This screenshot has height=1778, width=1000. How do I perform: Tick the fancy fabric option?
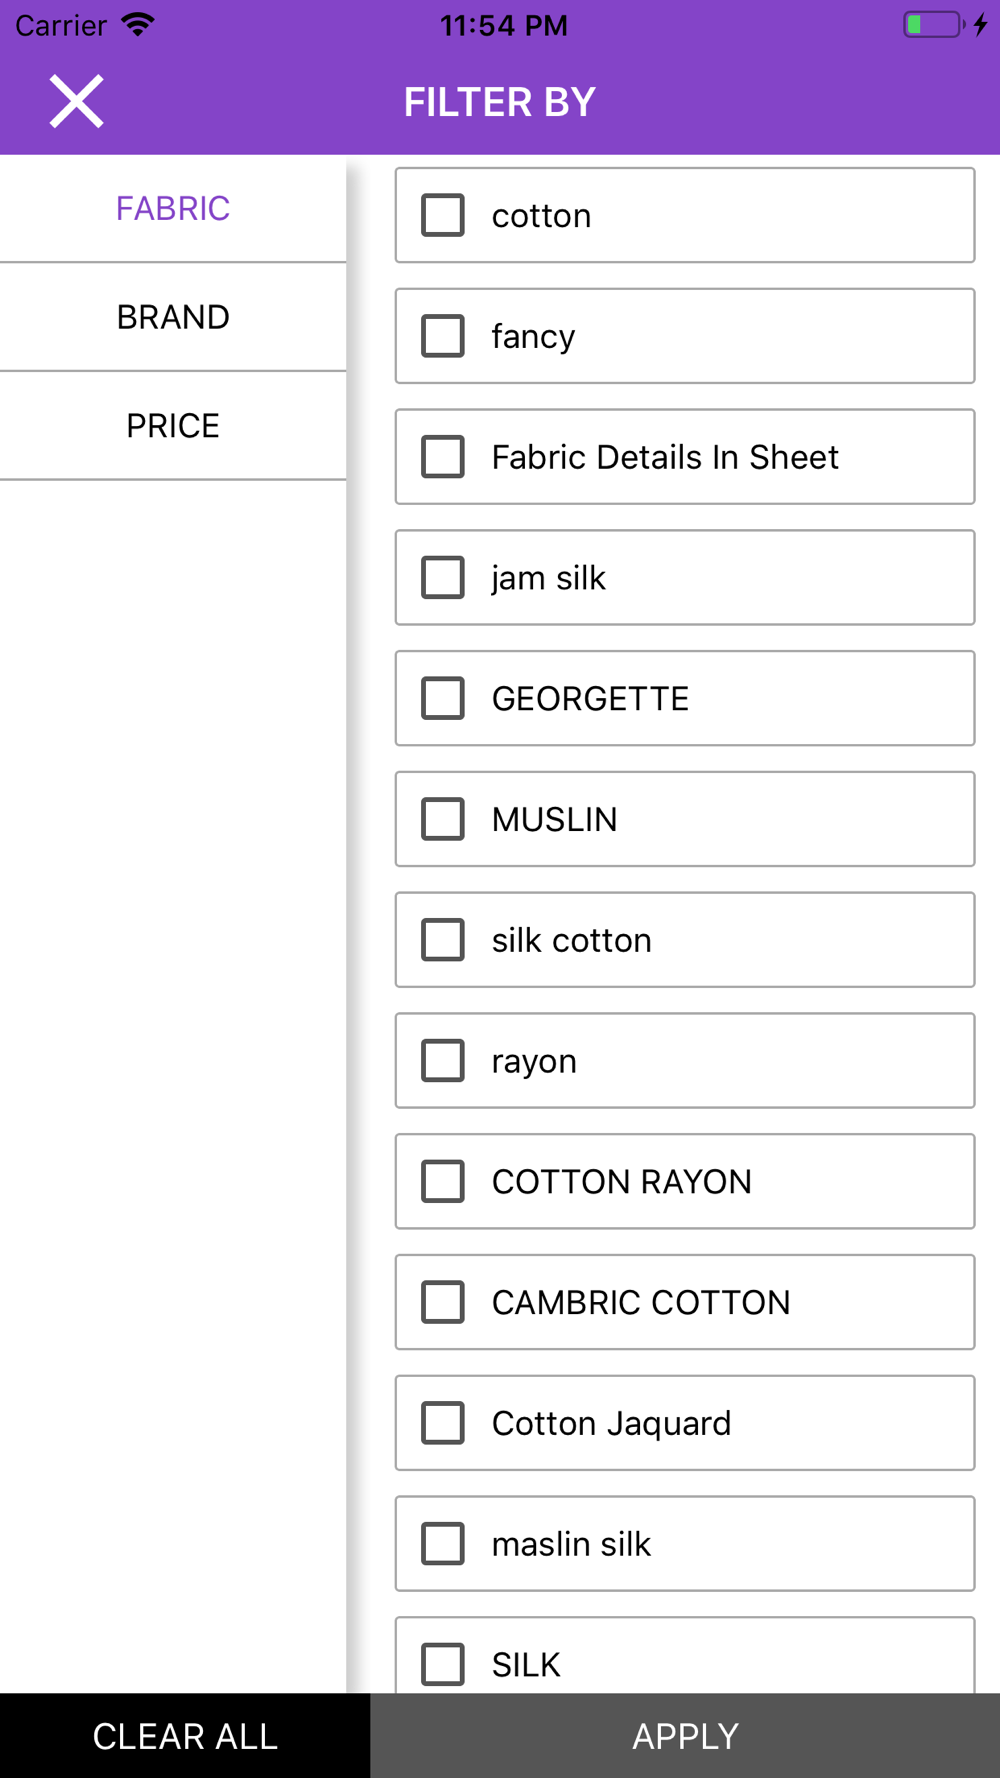coord(443,336)
